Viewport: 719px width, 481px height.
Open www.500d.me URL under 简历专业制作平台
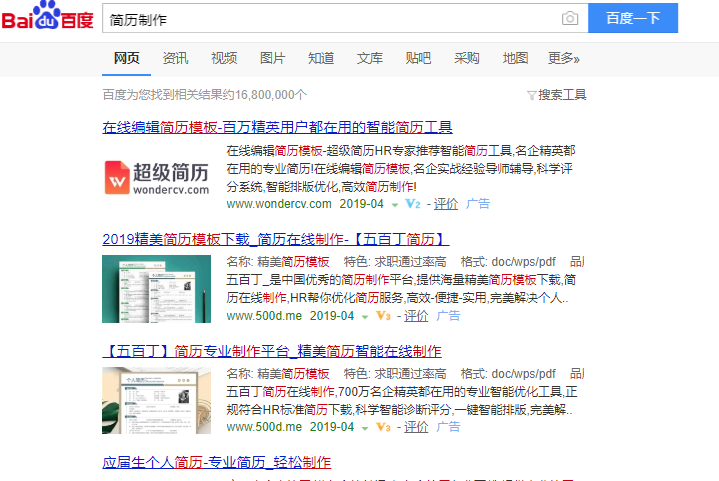point(264,427)
